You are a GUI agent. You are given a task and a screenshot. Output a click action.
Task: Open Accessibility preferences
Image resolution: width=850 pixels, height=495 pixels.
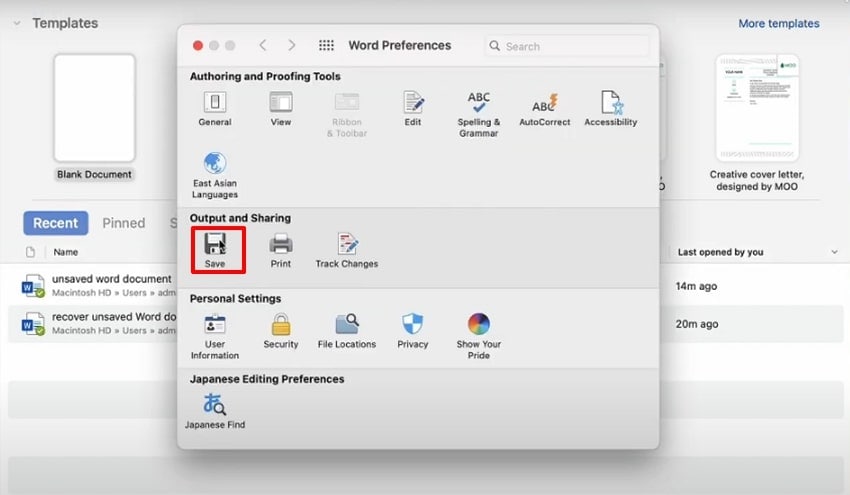610,109
